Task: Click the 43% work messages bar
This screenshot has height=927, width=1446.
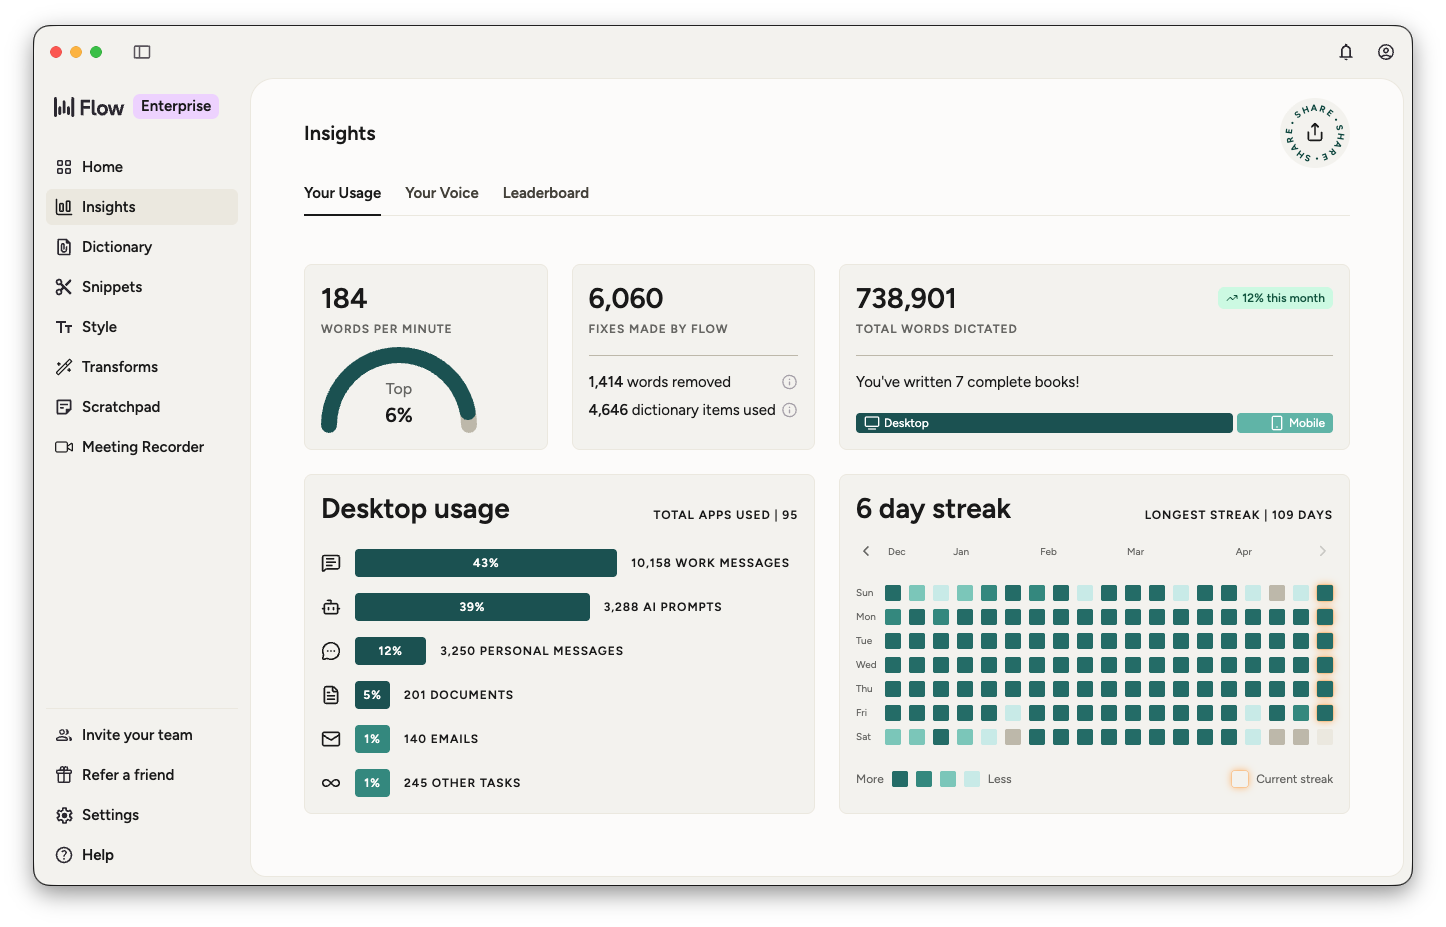Action: [x=486, y=563]
